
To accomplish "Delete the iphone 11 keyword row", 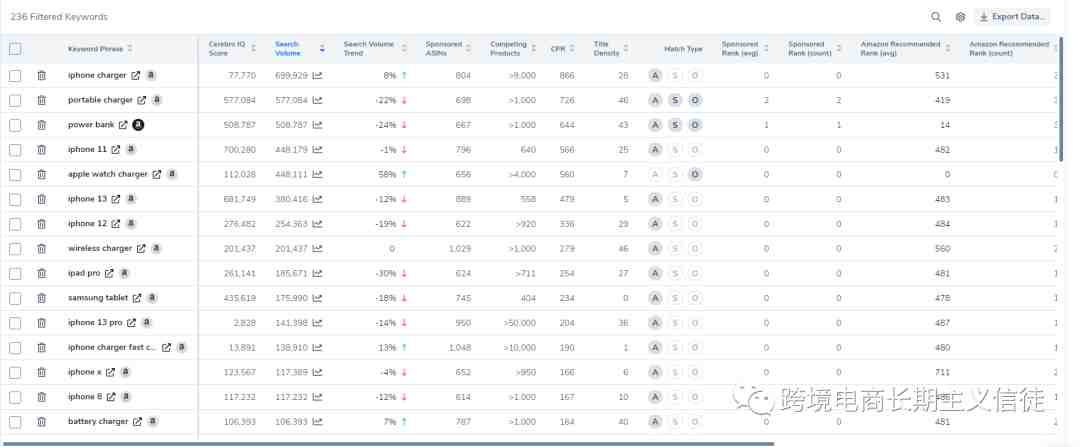I will 41,149.
